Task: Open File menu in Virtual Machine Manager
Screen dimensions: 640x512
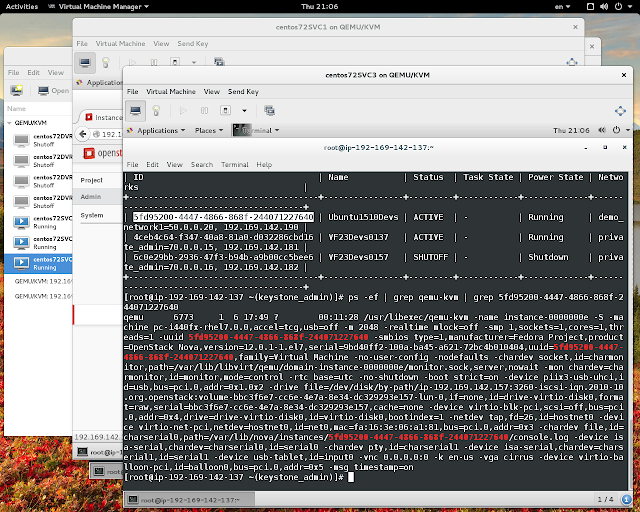Action: point(13,73)
